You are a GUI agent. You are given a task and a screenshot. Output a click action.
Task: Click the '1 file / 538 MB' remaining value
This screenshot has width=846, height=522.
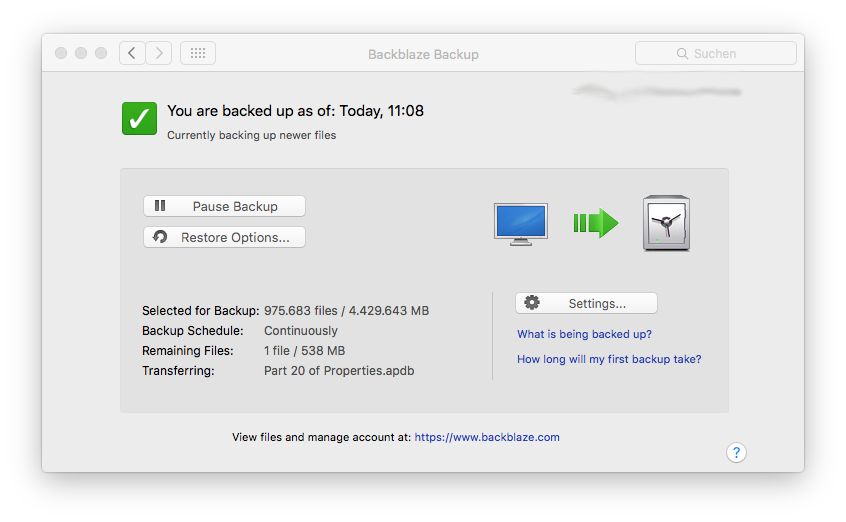[304, 351]
